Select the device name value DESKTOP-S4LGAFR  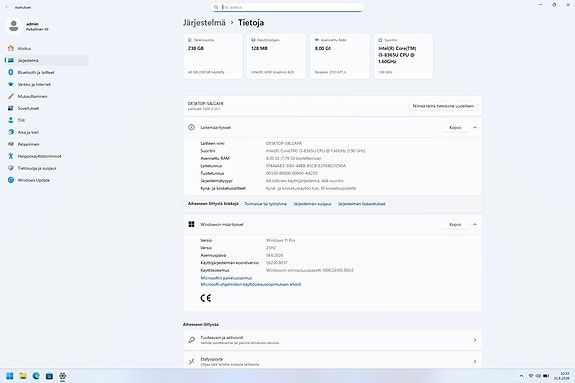[284, 143]
